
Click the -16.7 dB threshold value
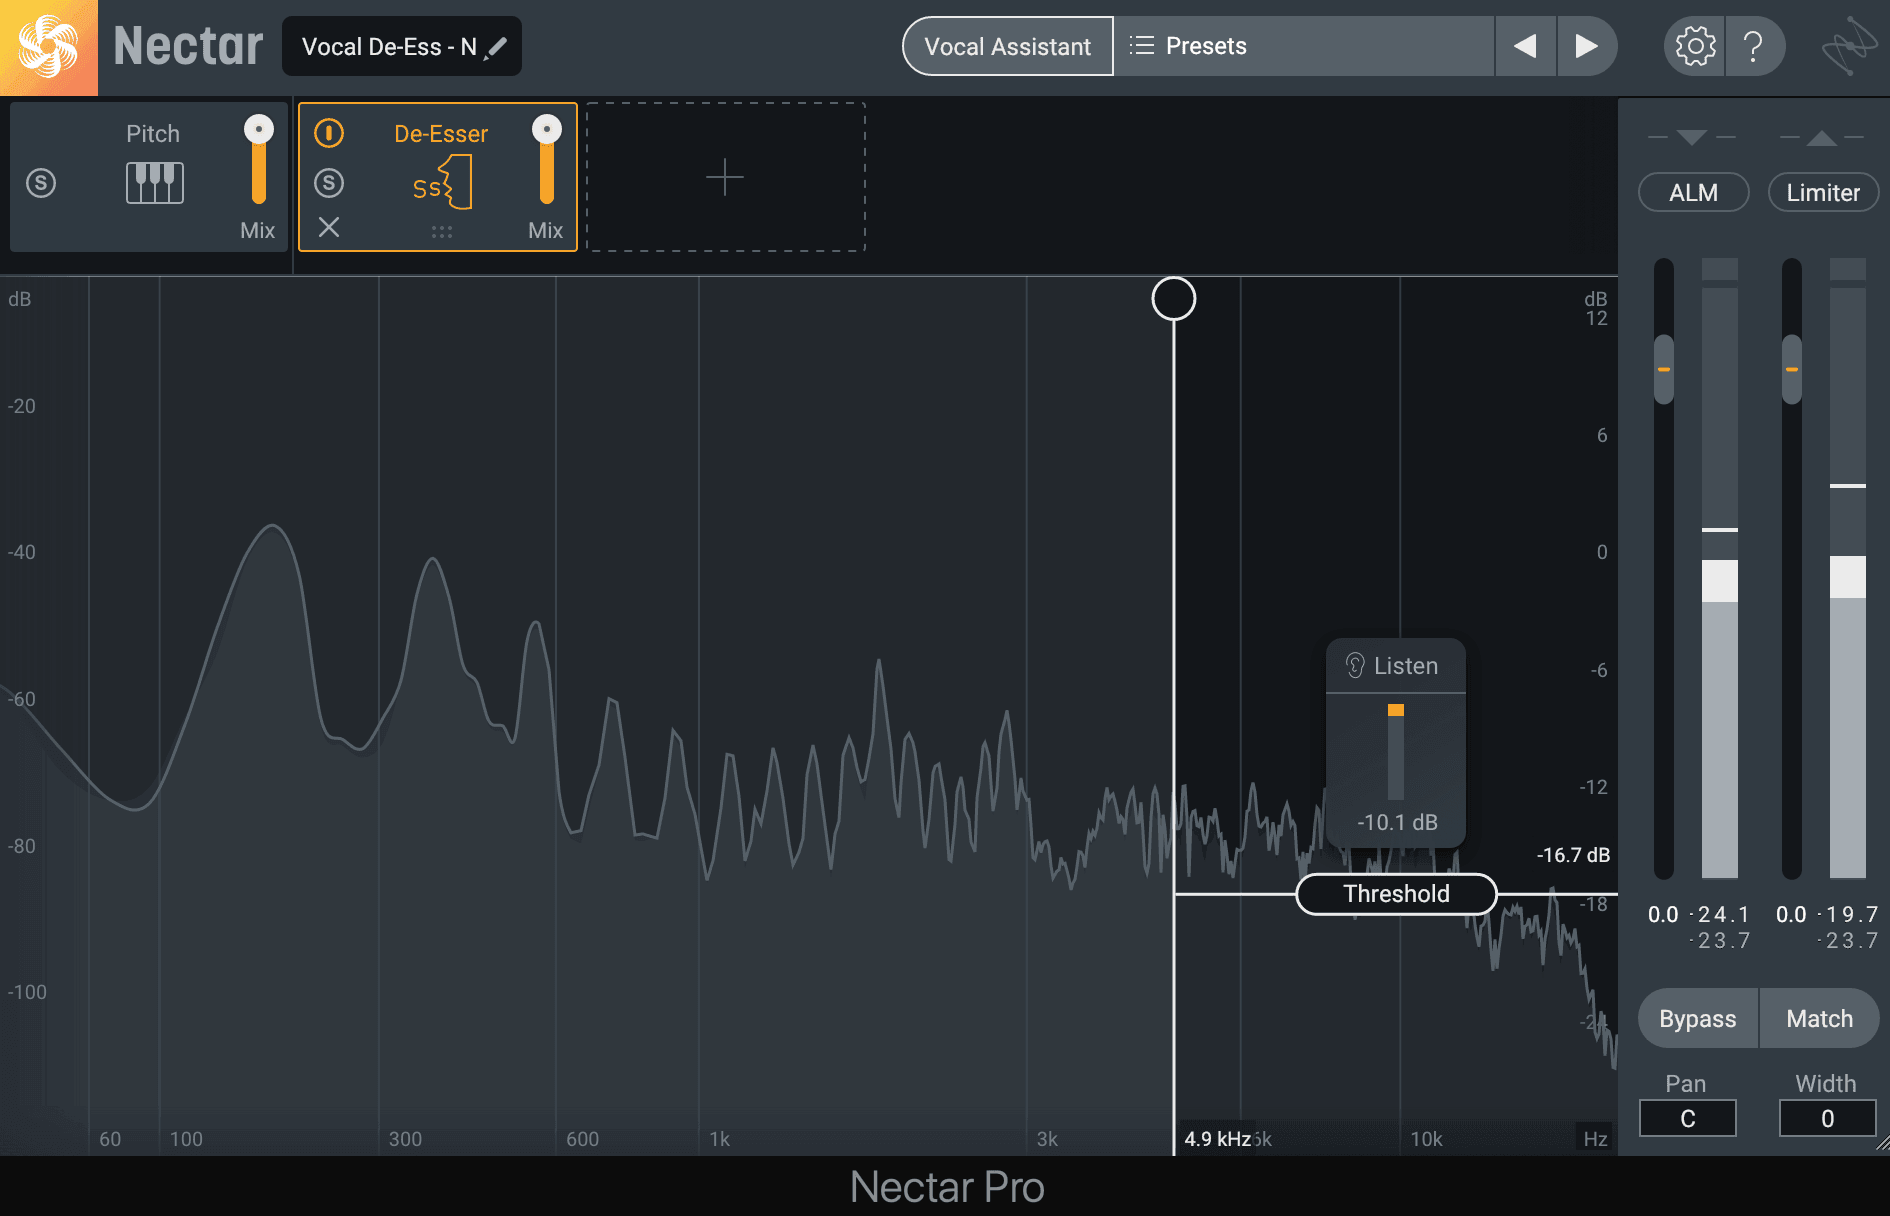[x=1573, y=855]
